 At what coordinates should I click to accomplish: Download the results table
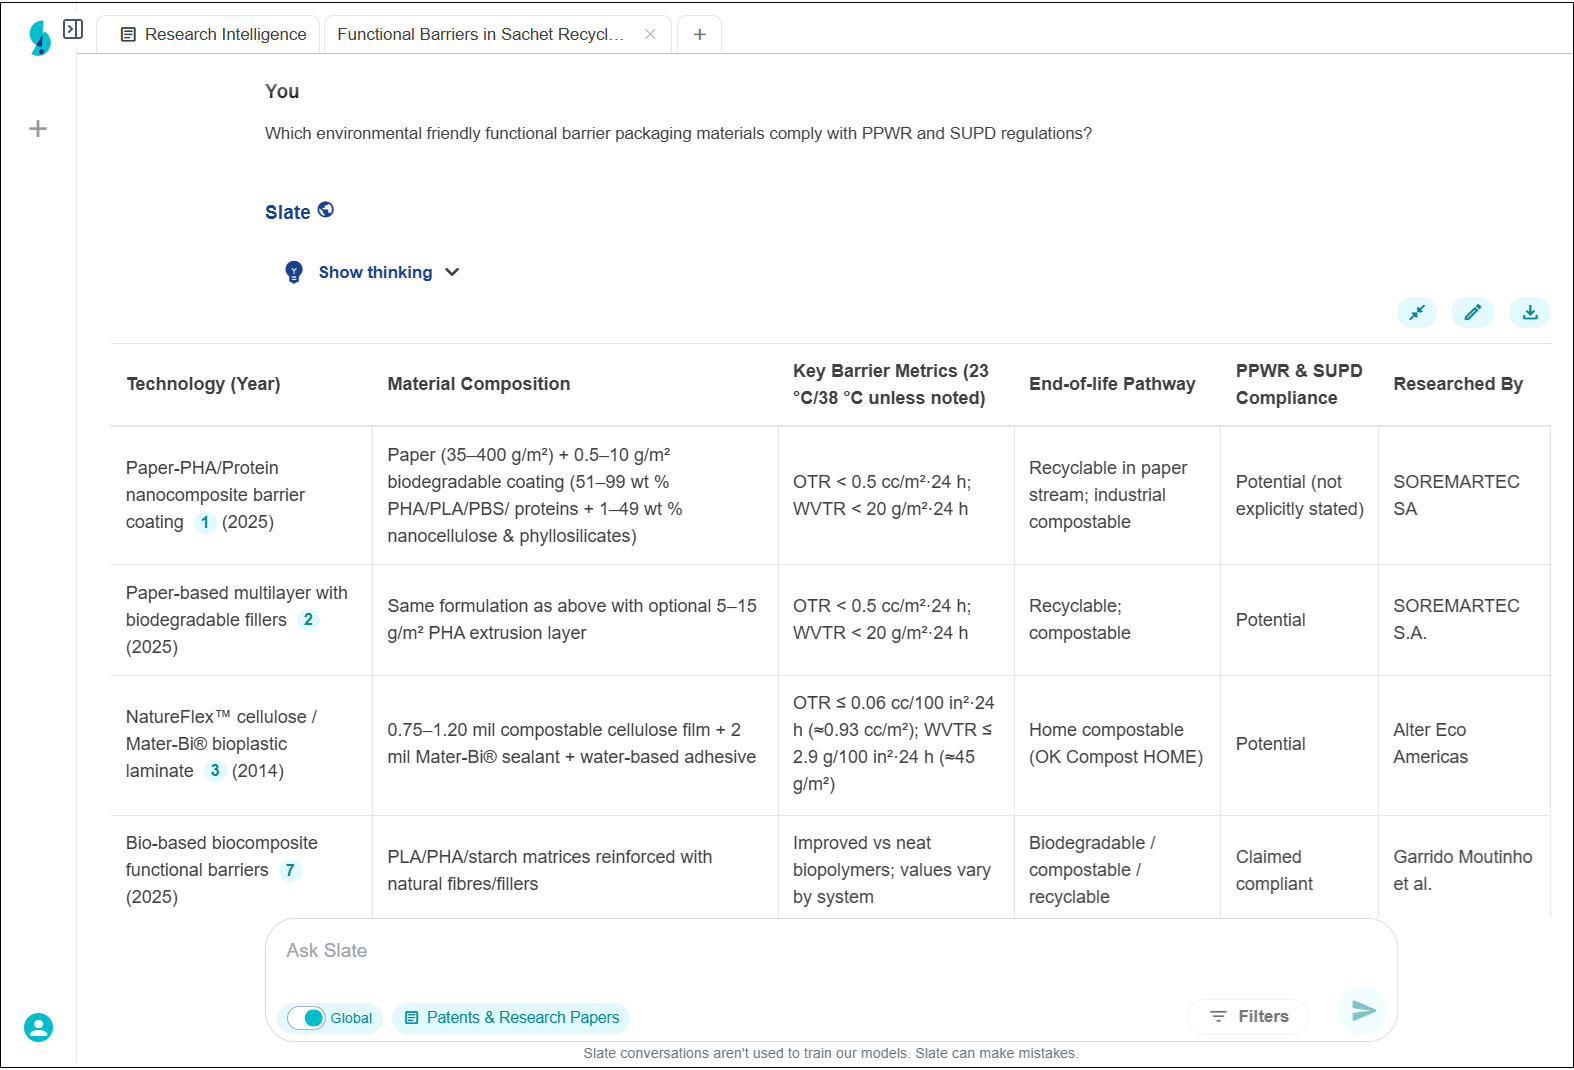coord(1529,313)
